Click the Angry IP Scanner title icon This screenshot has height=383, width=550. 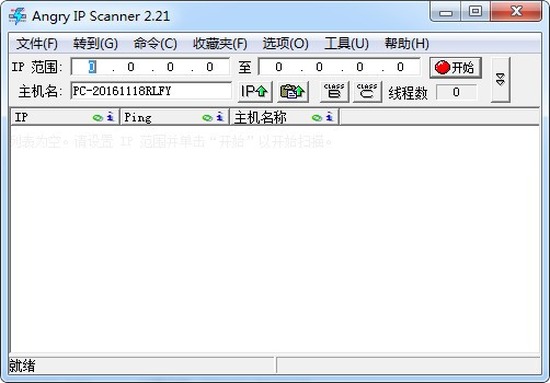tap(18, 16)
